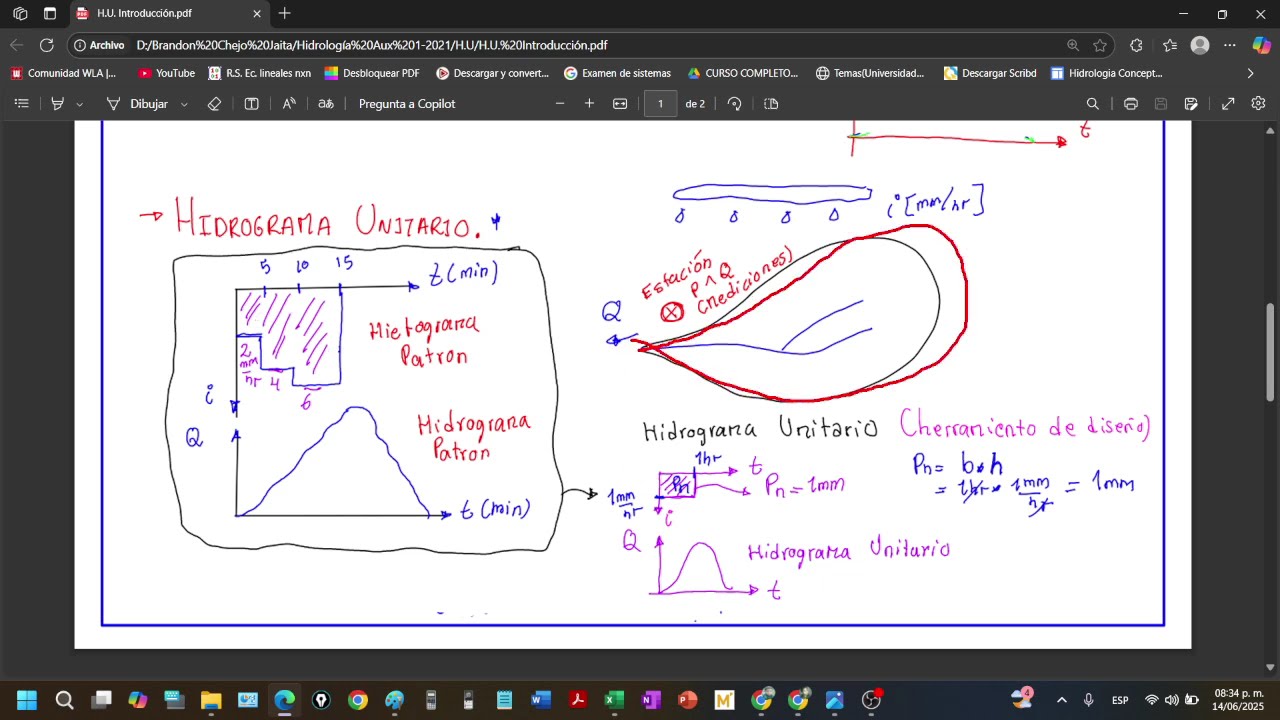The image size is (1280, 720).
Task: Open Windows taskbar search
Action: 64,700
